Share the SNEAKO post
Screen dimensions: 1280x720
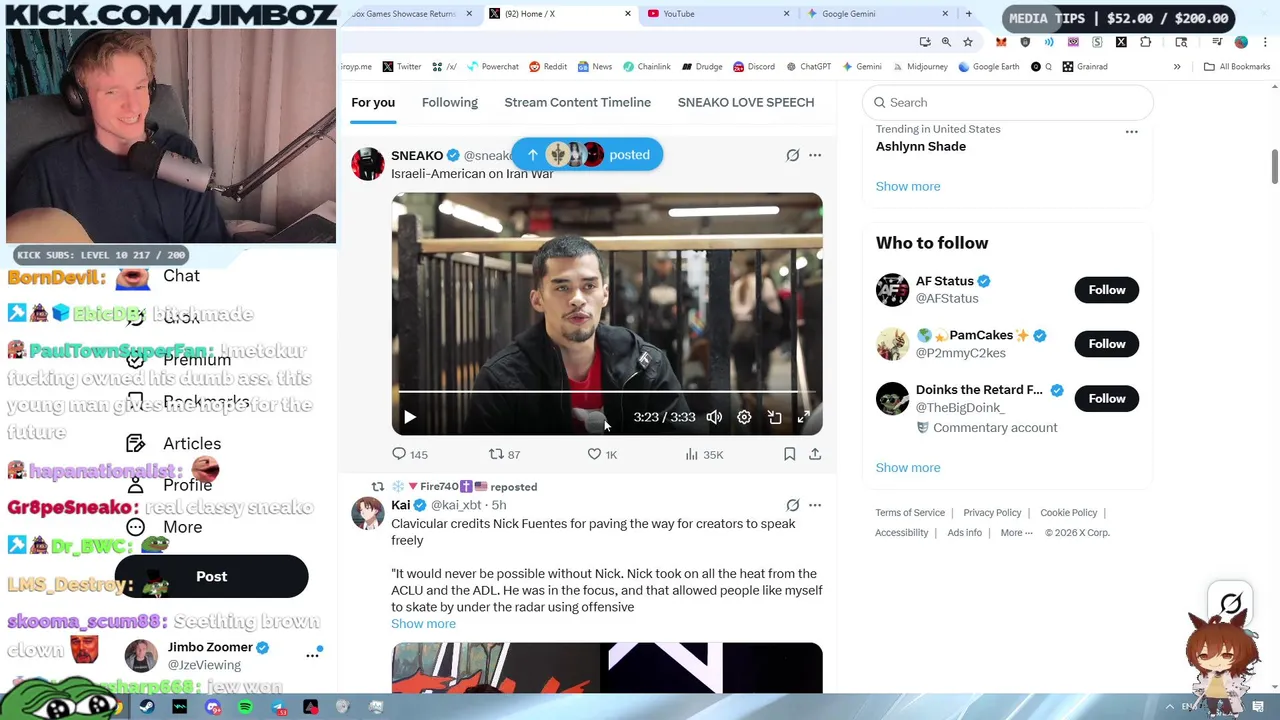(815, 454)
